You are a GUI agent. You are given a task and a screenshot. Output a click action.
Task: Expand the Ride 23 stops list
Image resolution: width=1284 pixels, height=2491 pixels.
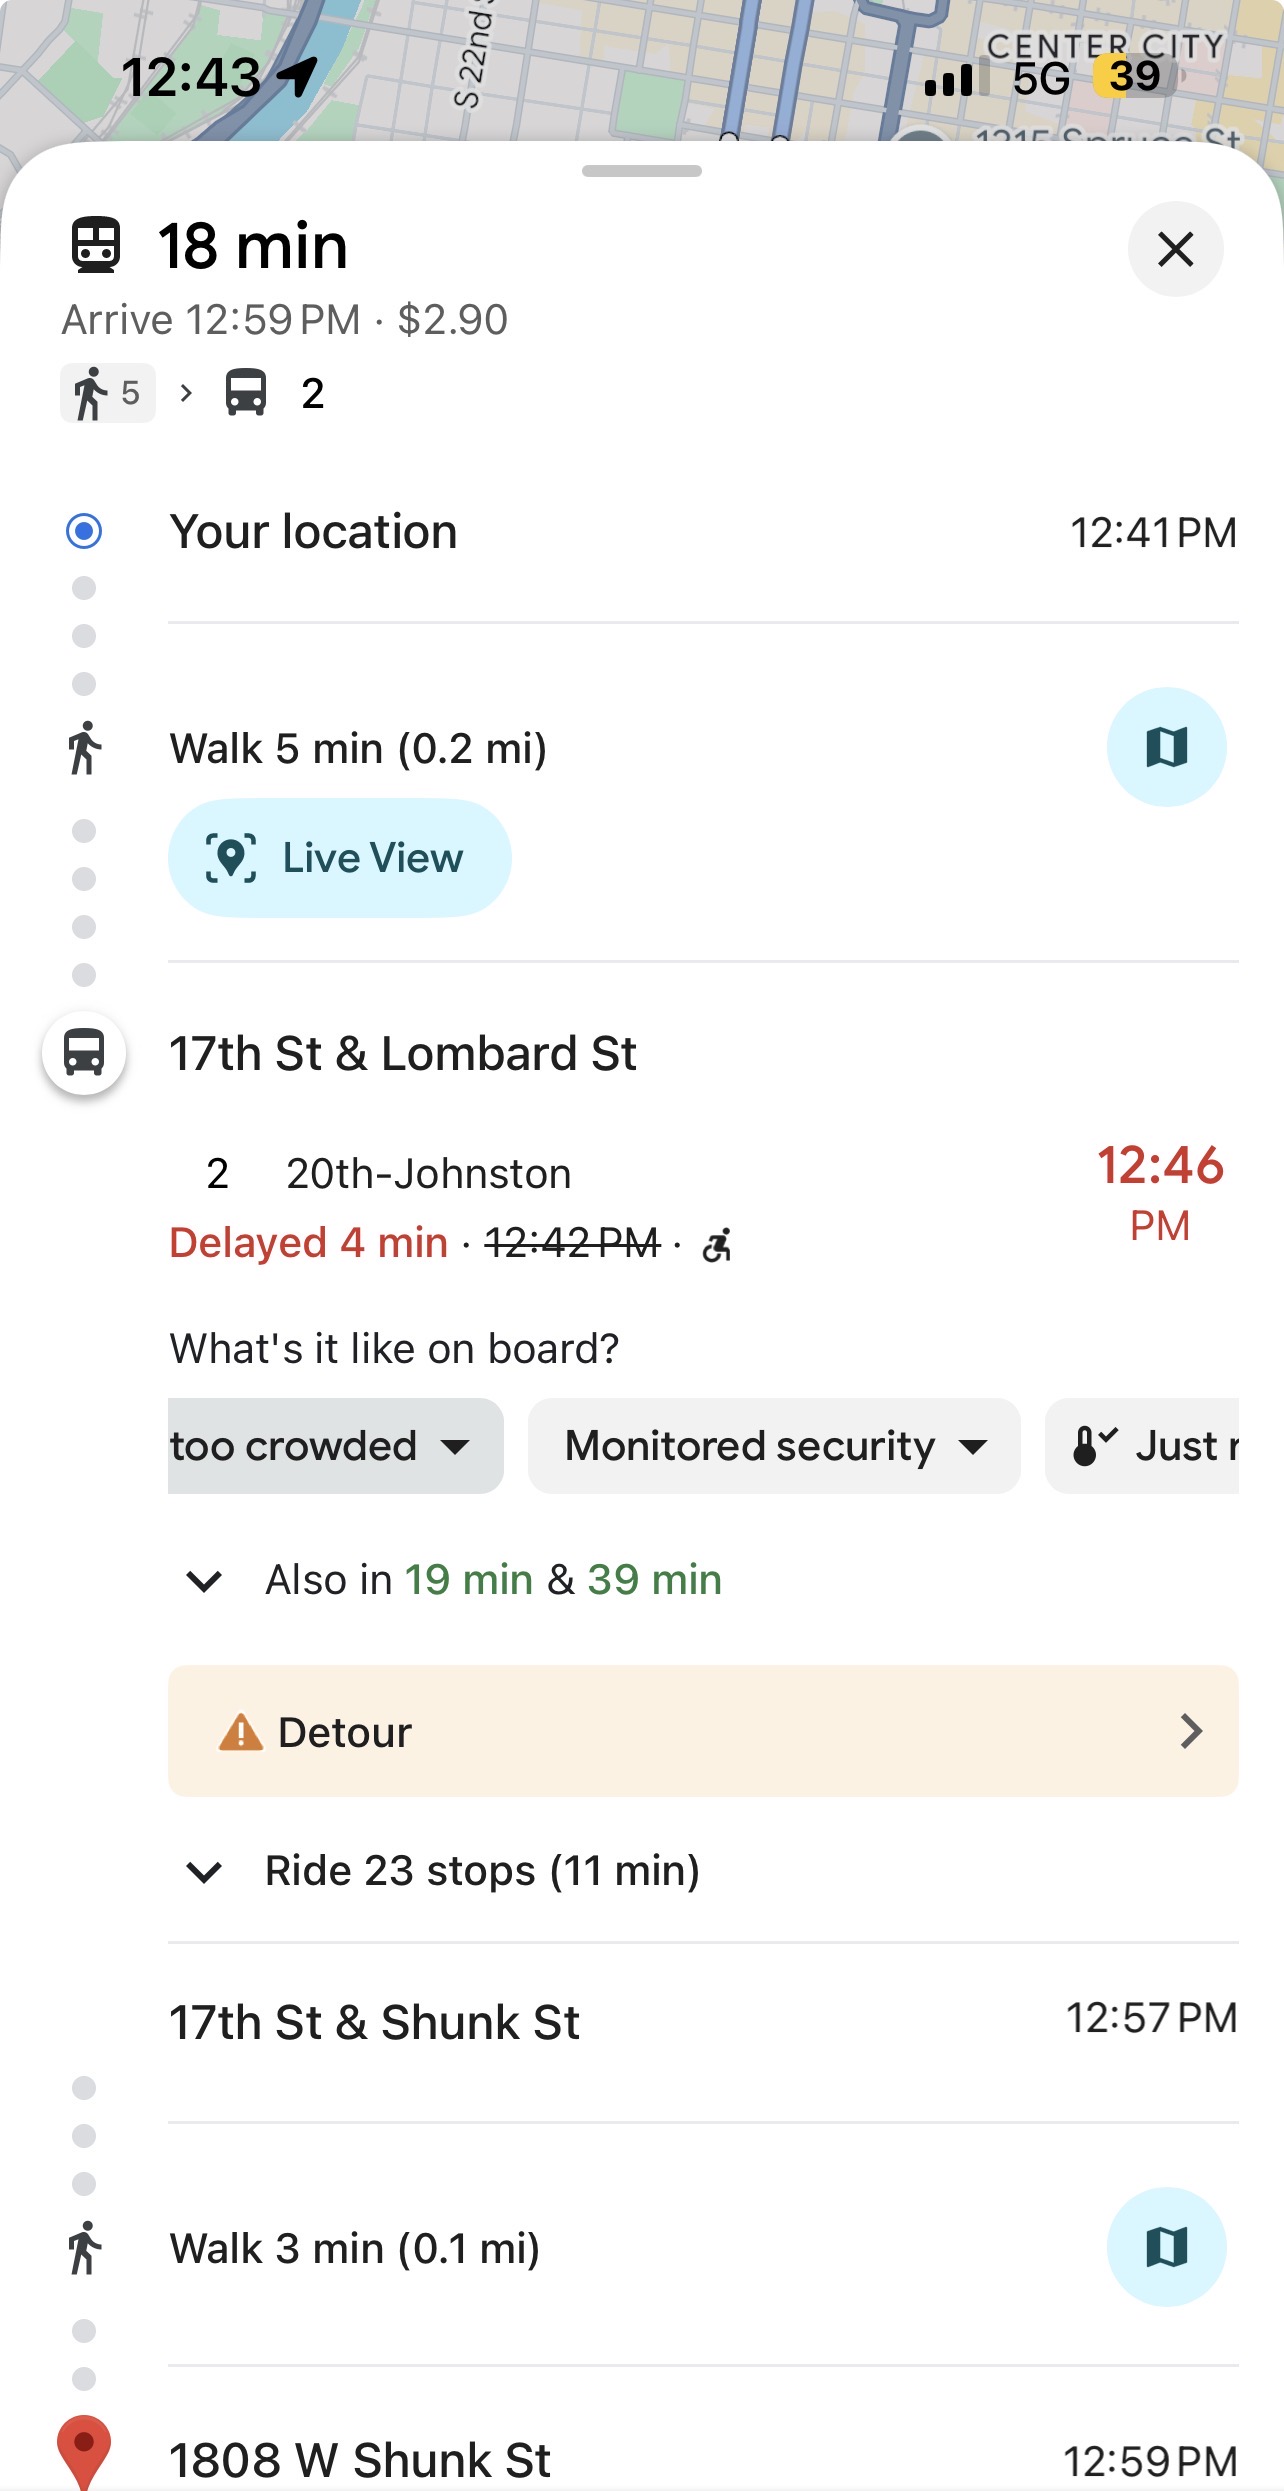(204, 1871)
